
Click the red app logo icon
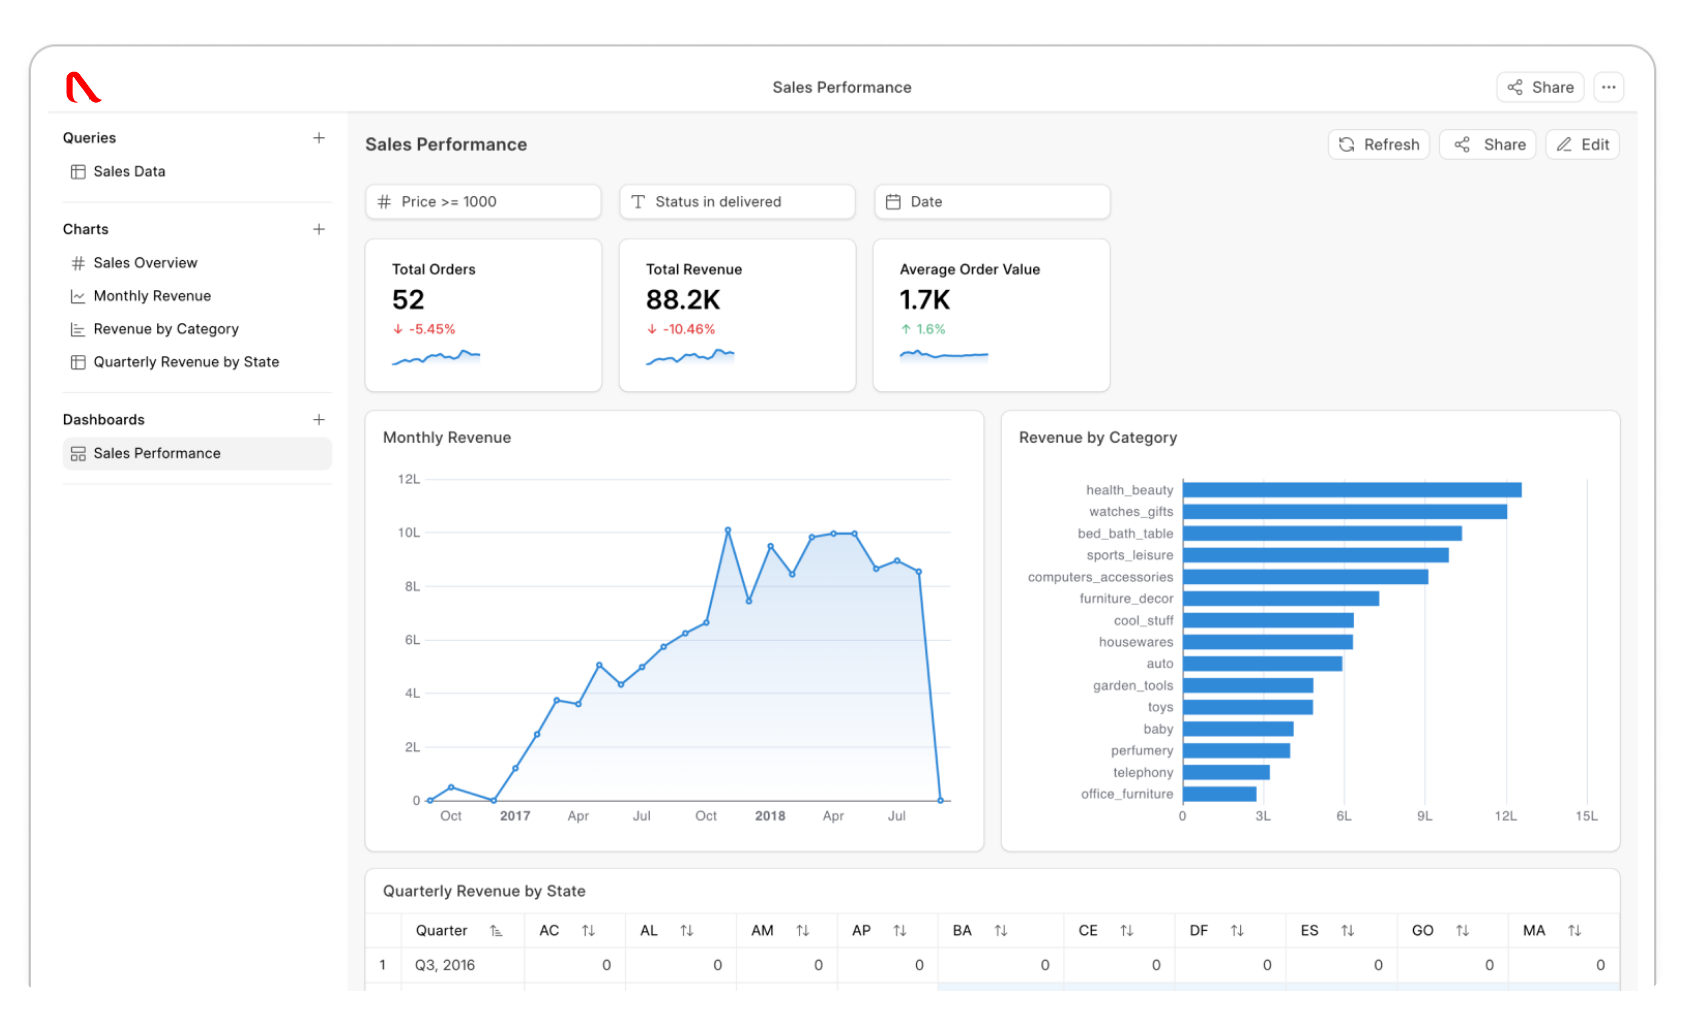83,88
